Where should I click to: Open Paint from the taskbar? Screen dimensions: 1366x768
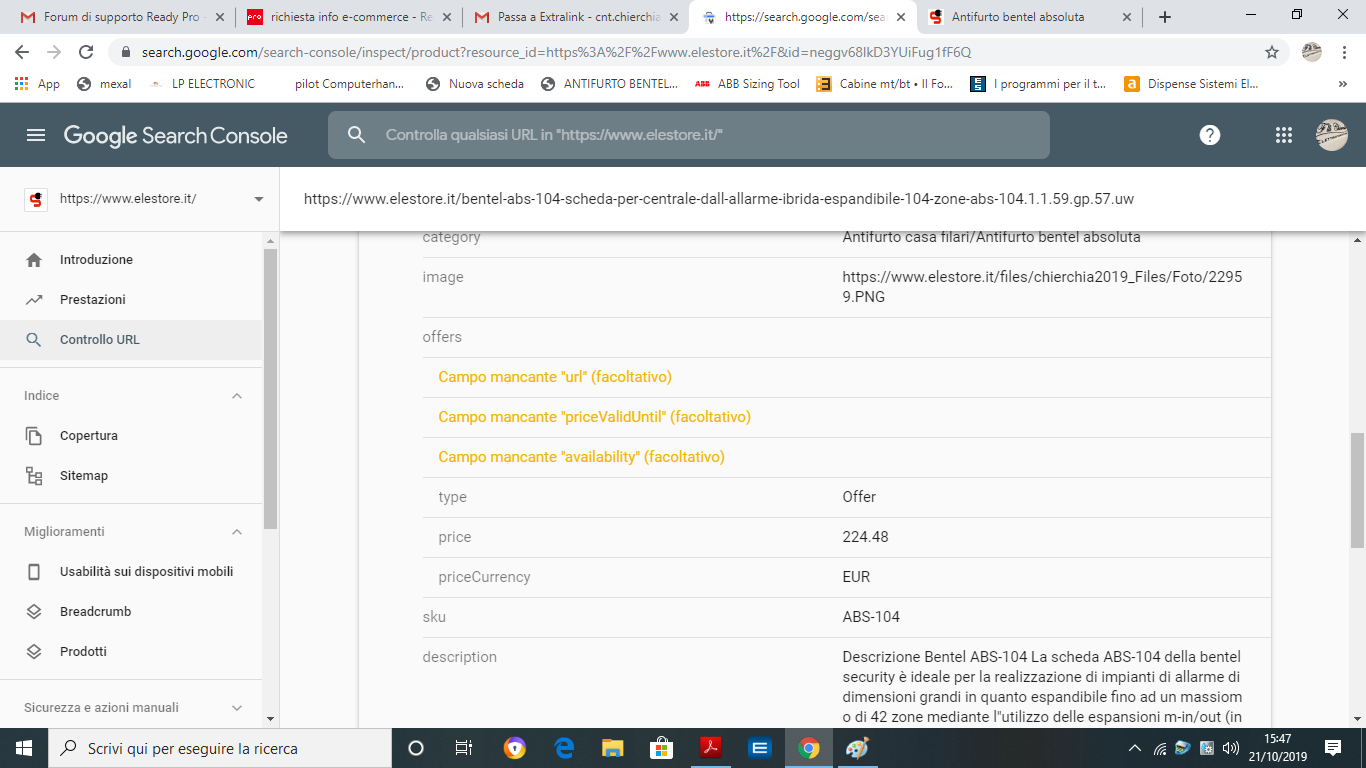[x=858, y=748]
